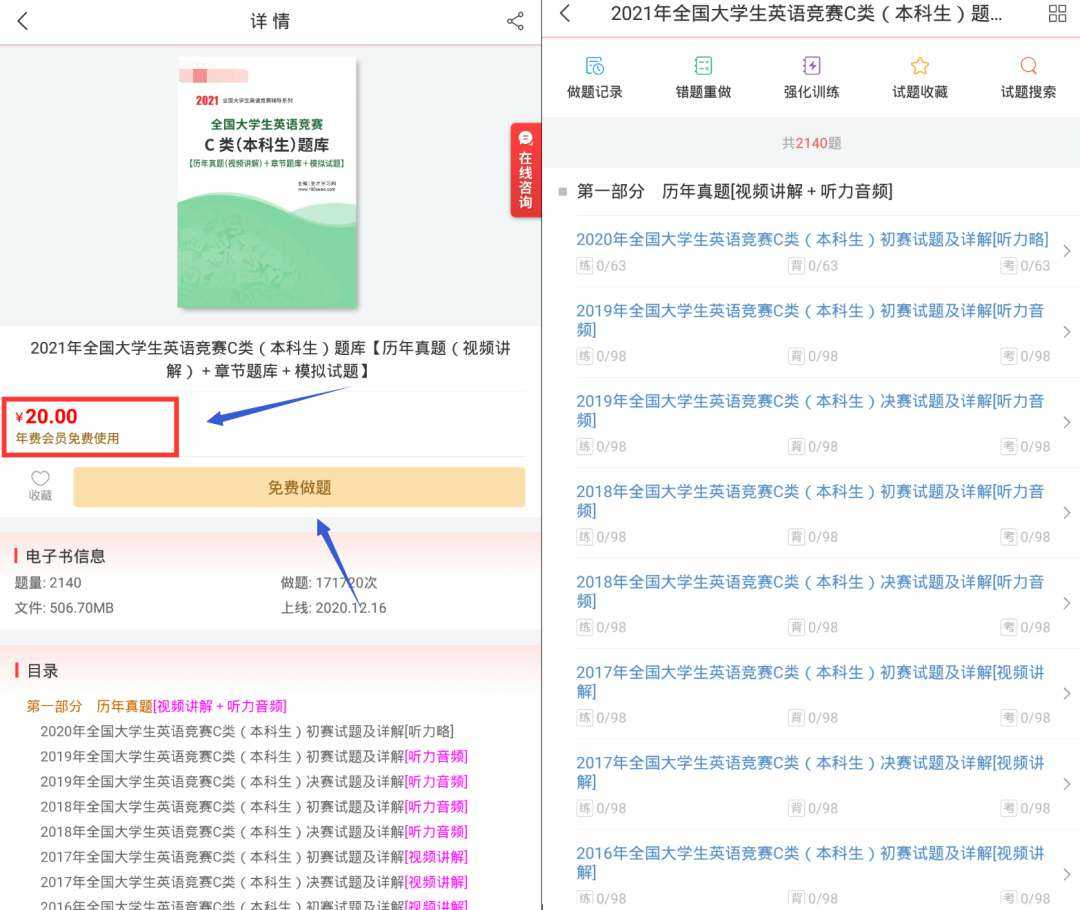1080x910 pixels.
Task: Open 2019年决赛试题及详解 in right list
Action: click(x=810, y=410)
